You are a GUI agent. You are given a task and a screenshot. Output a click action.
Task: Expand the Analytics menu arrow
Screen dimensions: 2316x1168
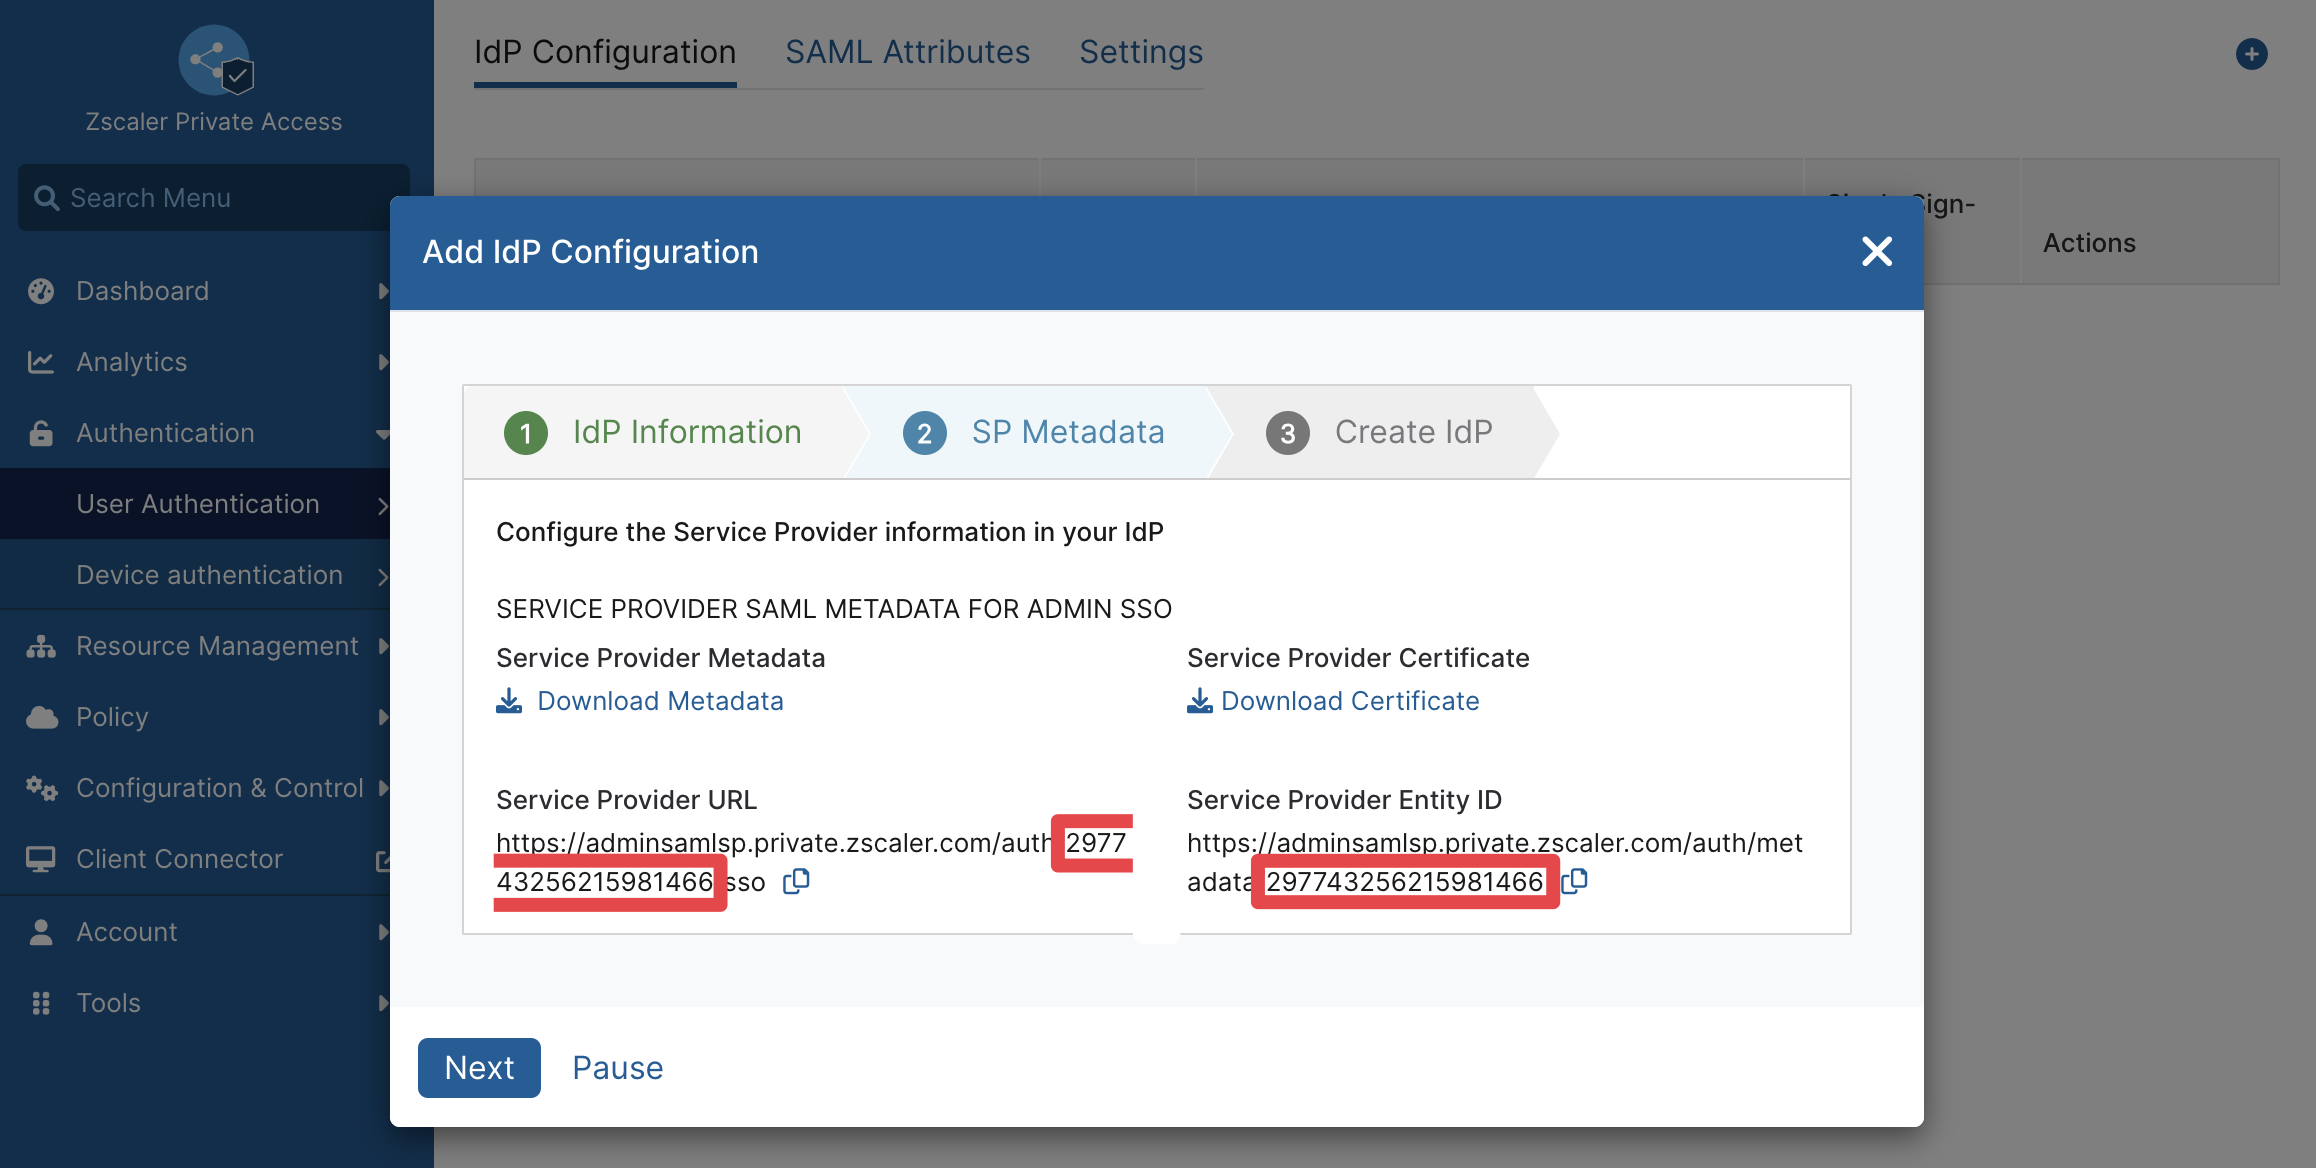383,362
